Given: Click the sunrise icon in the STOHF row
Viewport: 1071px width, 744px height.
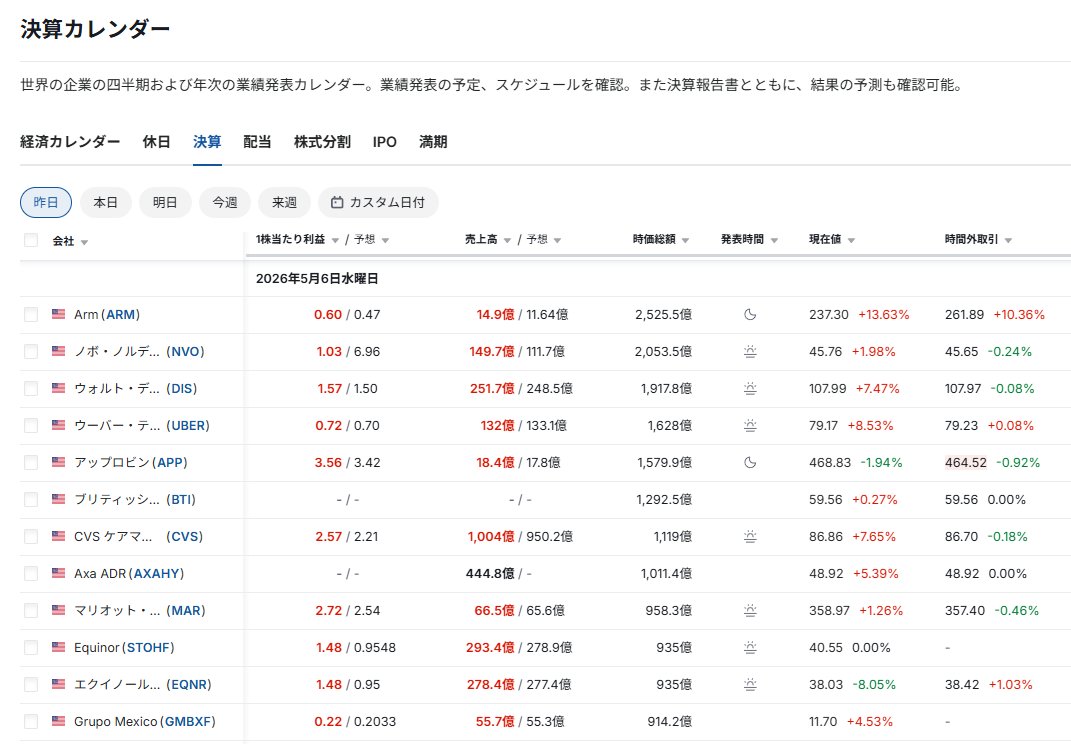Looking at the screenshot, I should [750, 647].
